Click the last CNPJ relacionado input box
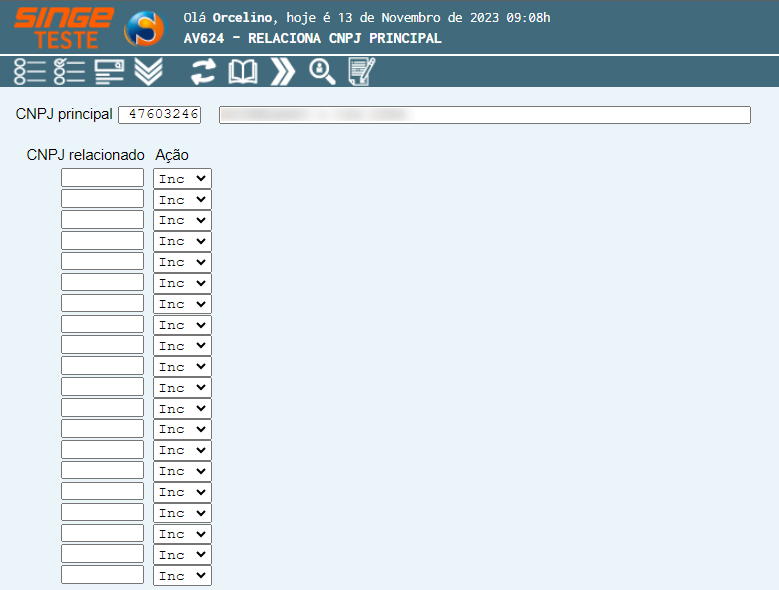Viewport: 779px width, 590px height. (102, 576)
